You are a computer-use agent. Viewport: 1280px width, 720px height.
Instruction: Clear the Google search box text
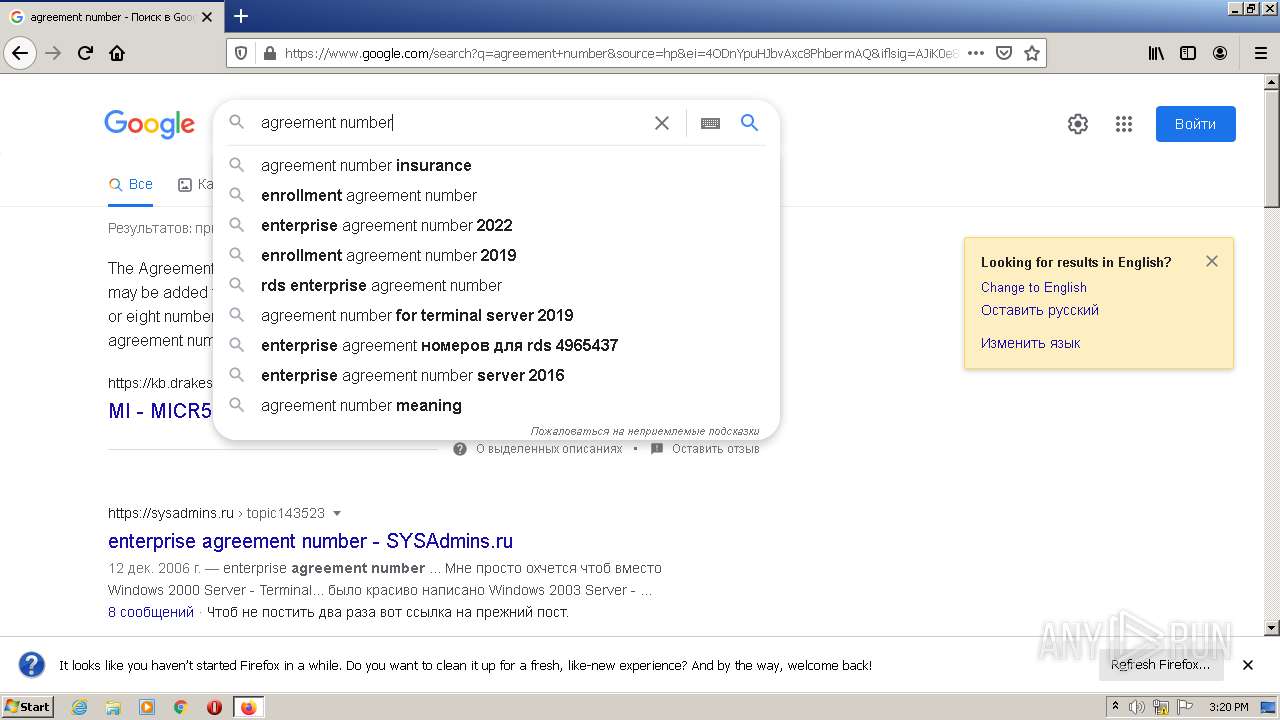(662, 123)
